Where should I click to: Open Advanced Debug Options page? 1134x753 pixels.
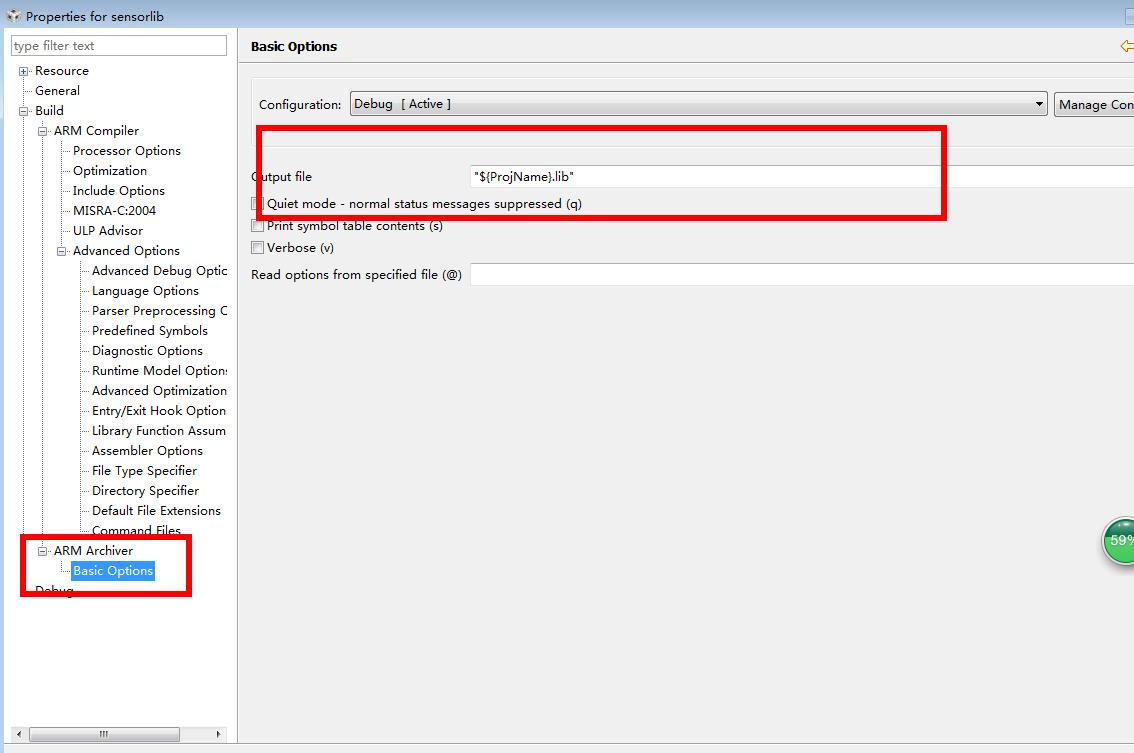159,271
